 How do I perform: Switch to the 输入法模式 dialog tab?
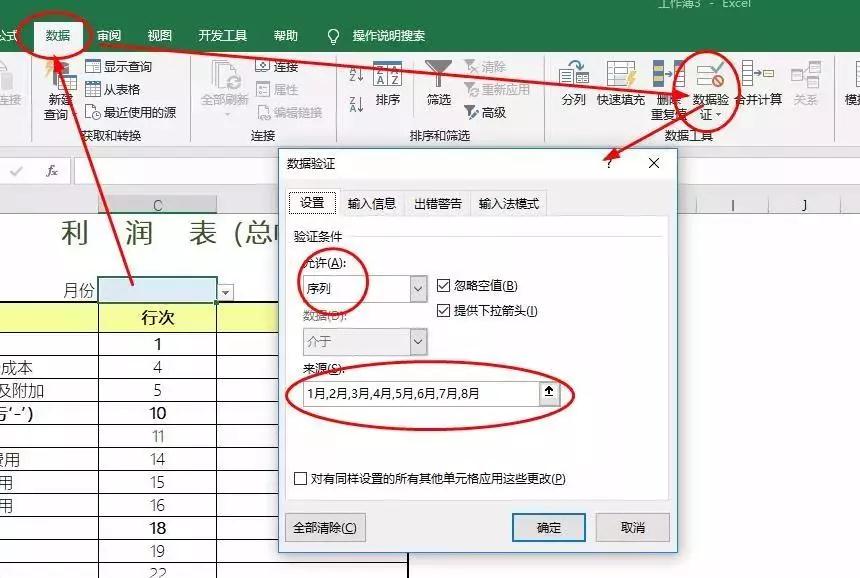pos(508,203)
